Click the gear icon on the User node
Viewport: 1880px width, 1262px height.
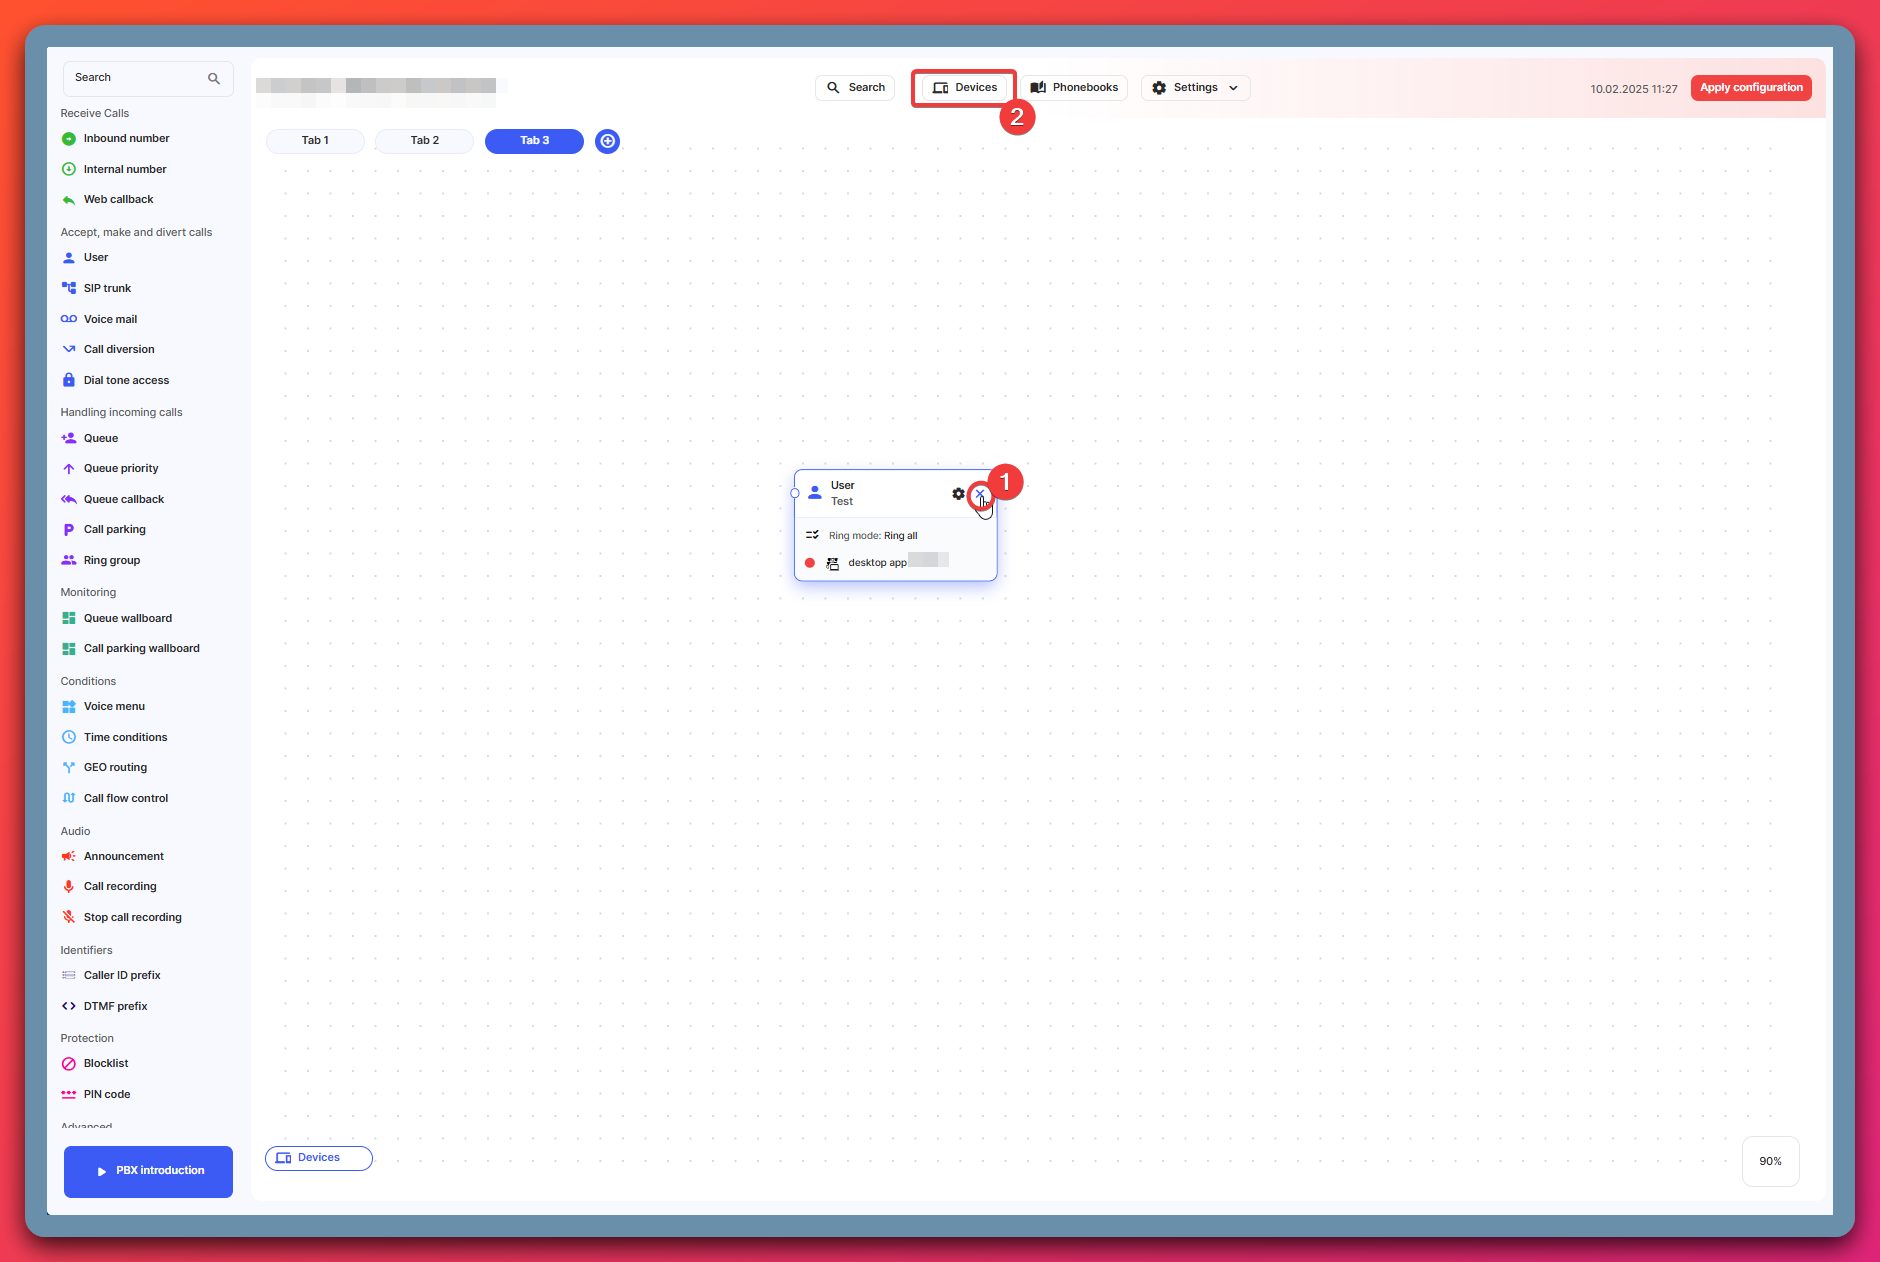coord(958,494)
